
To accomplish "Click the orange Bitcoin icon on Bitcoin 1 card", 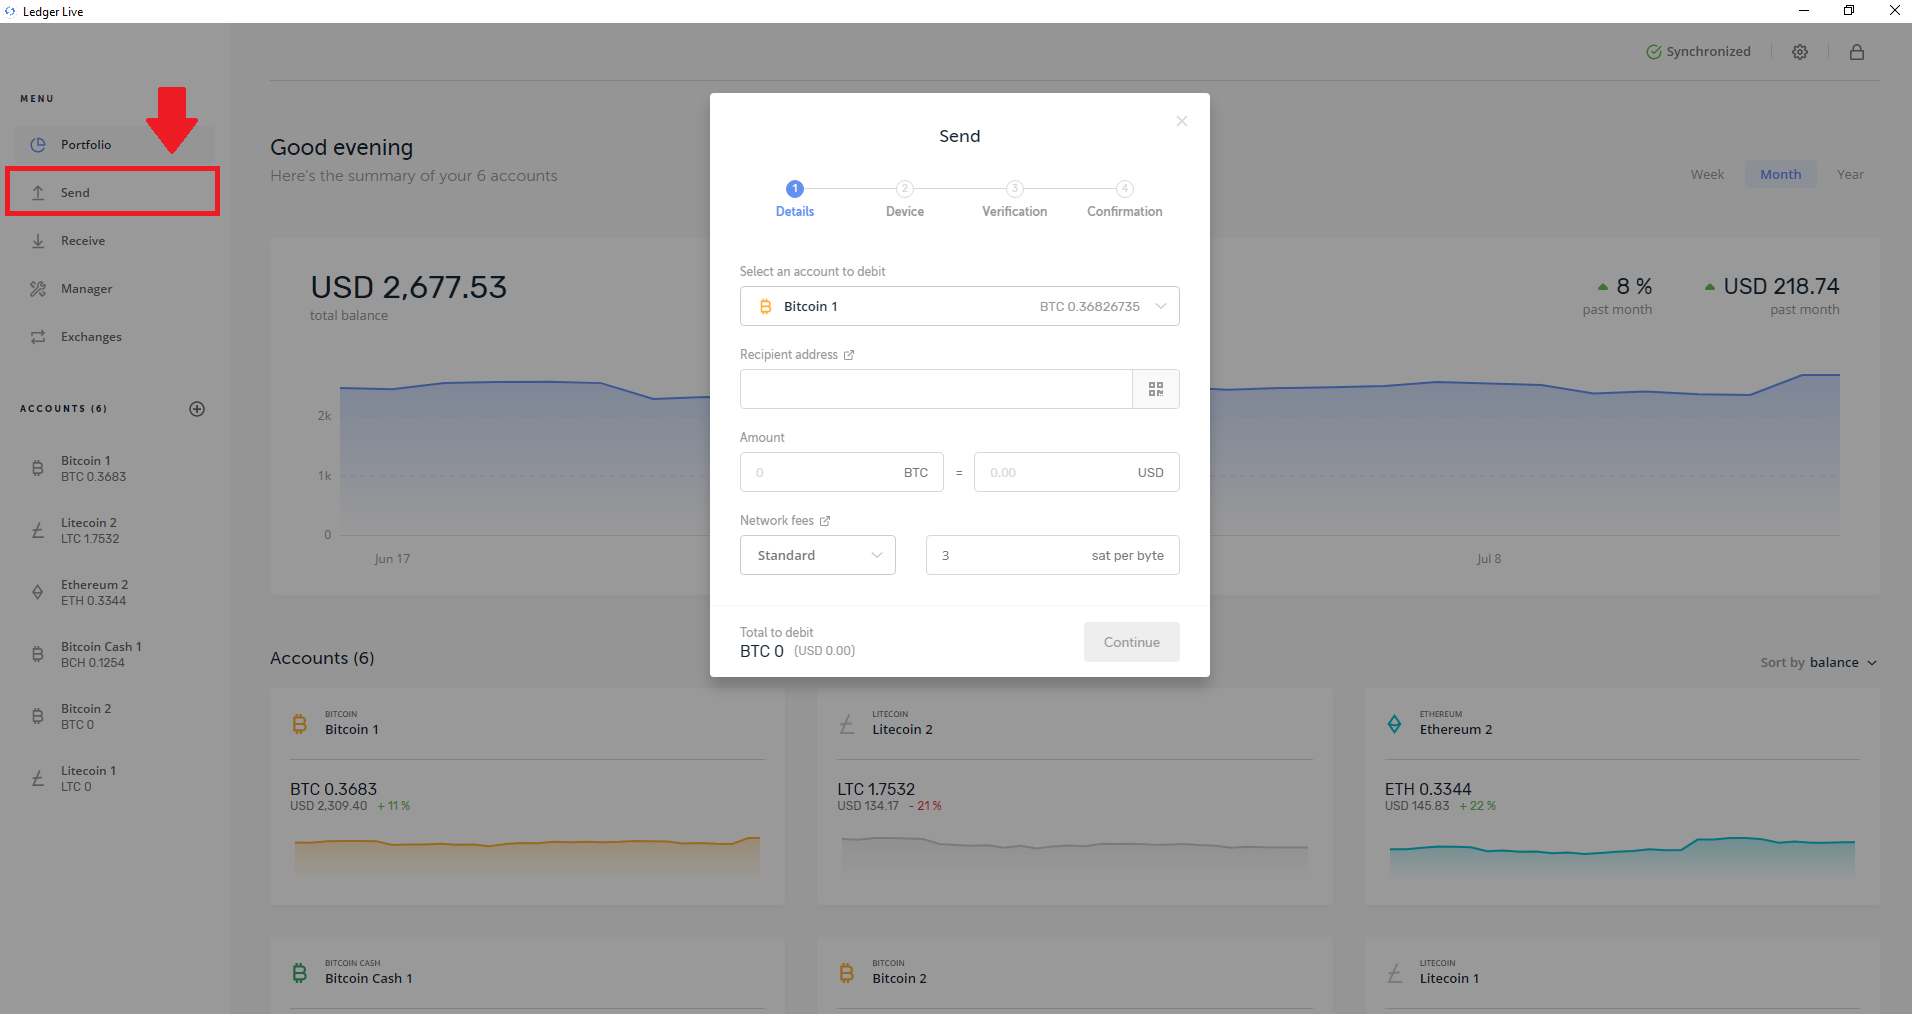I will (x=299, y=724).
